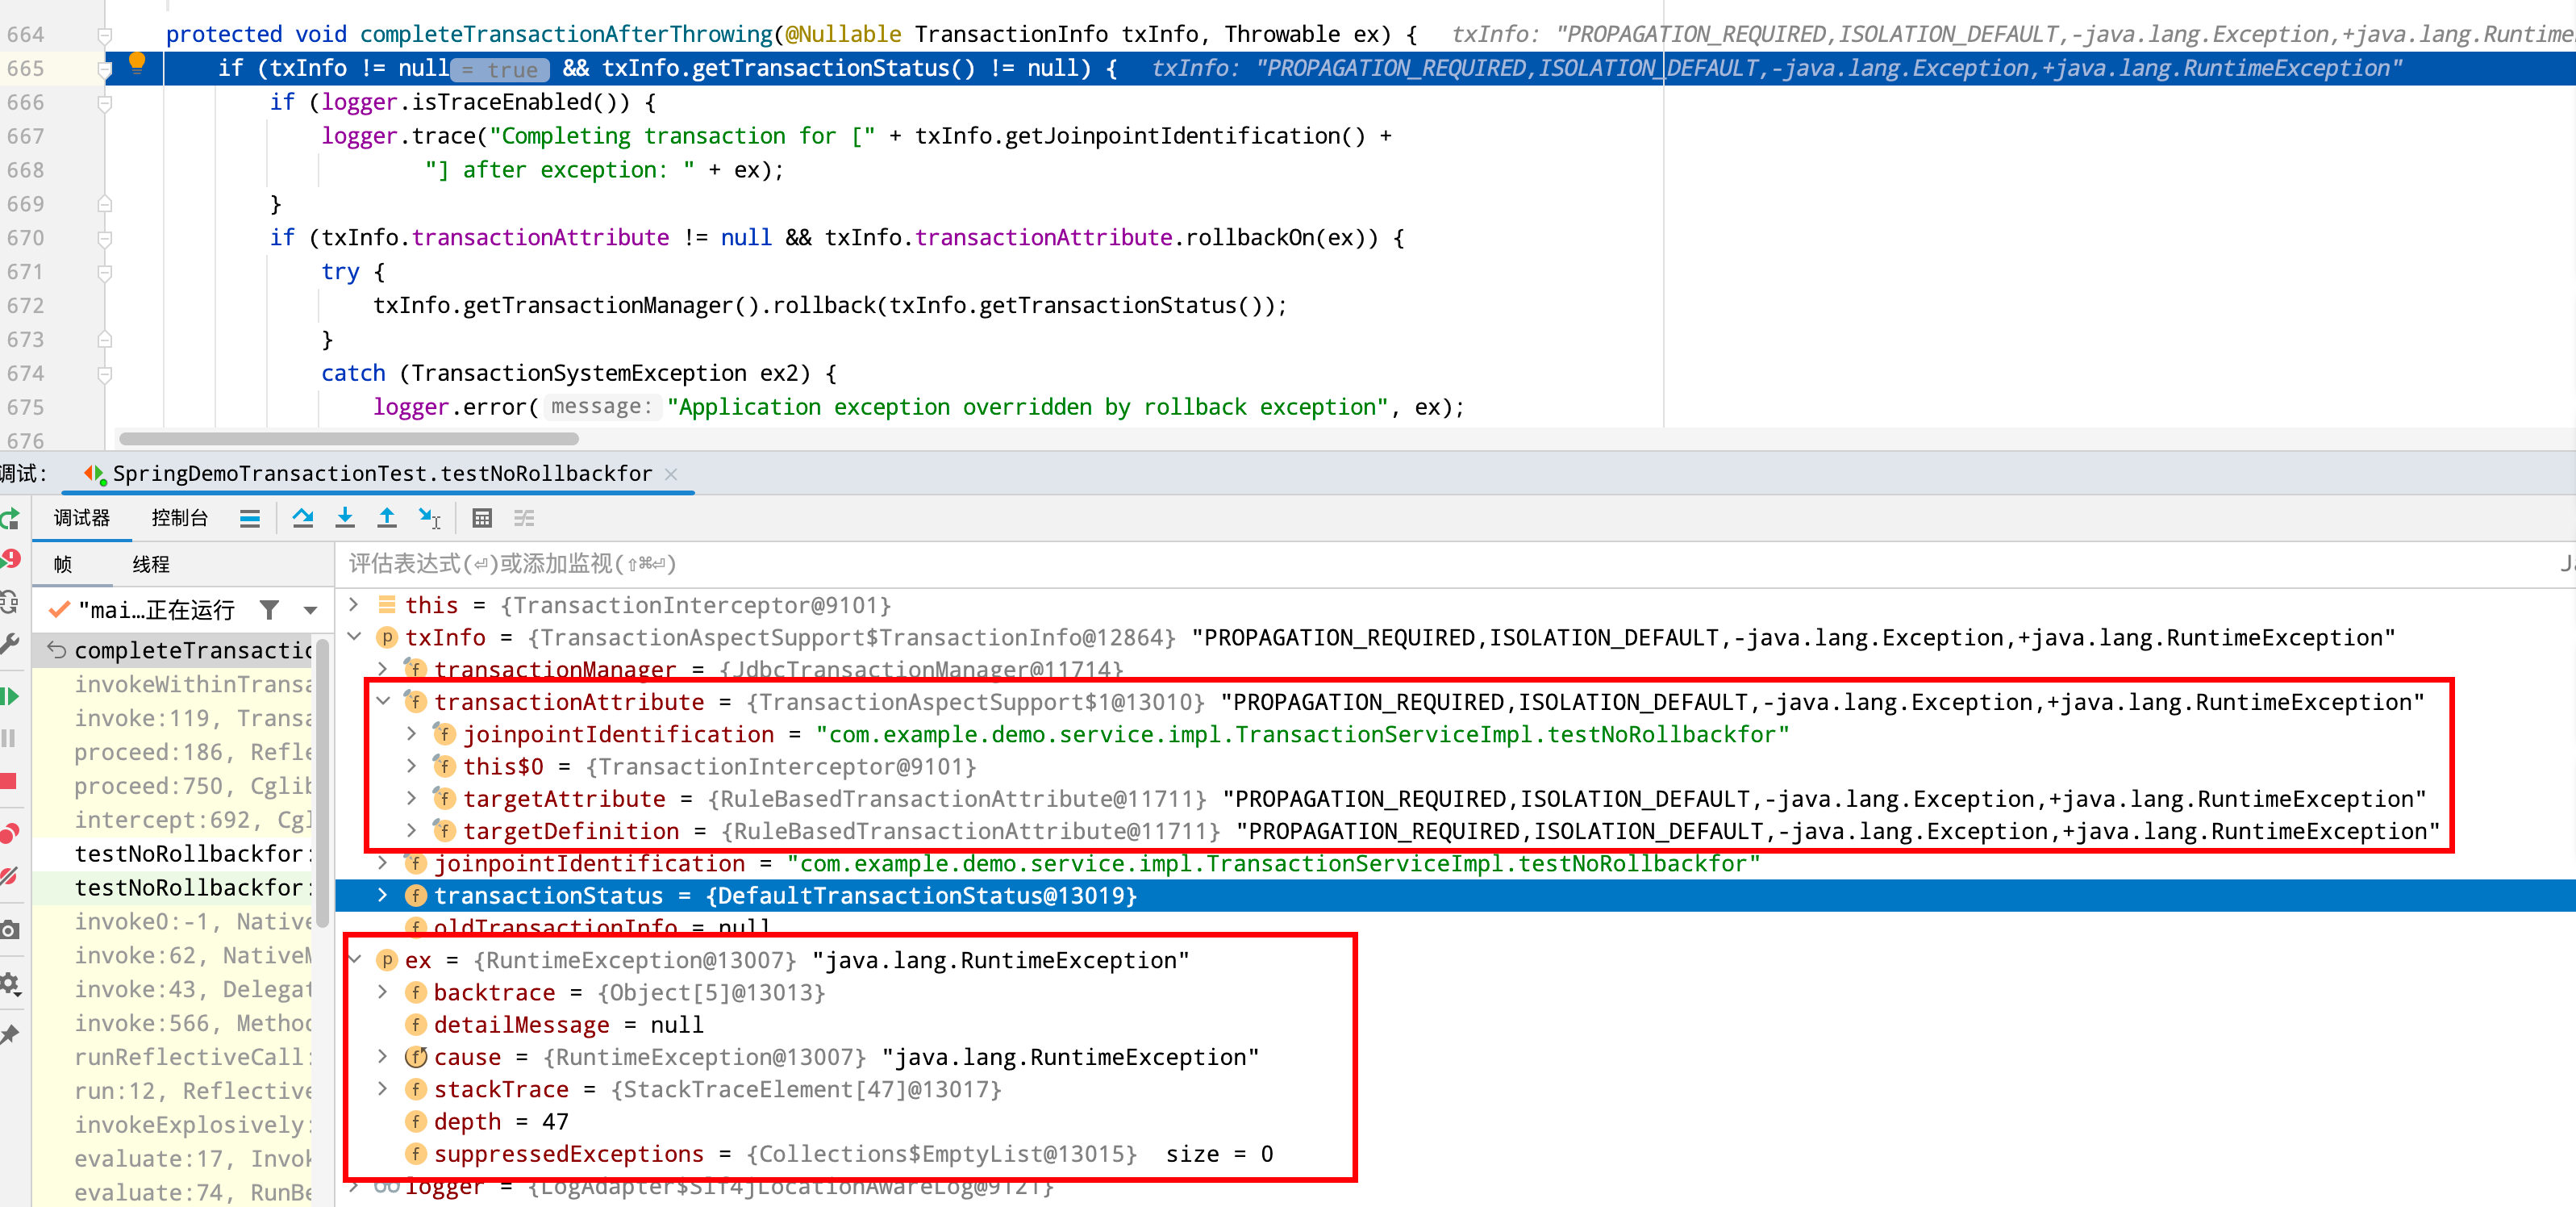2576x1207 pixels.
Task: Click the Rerun debug session icon
Action: pos(9,518)
